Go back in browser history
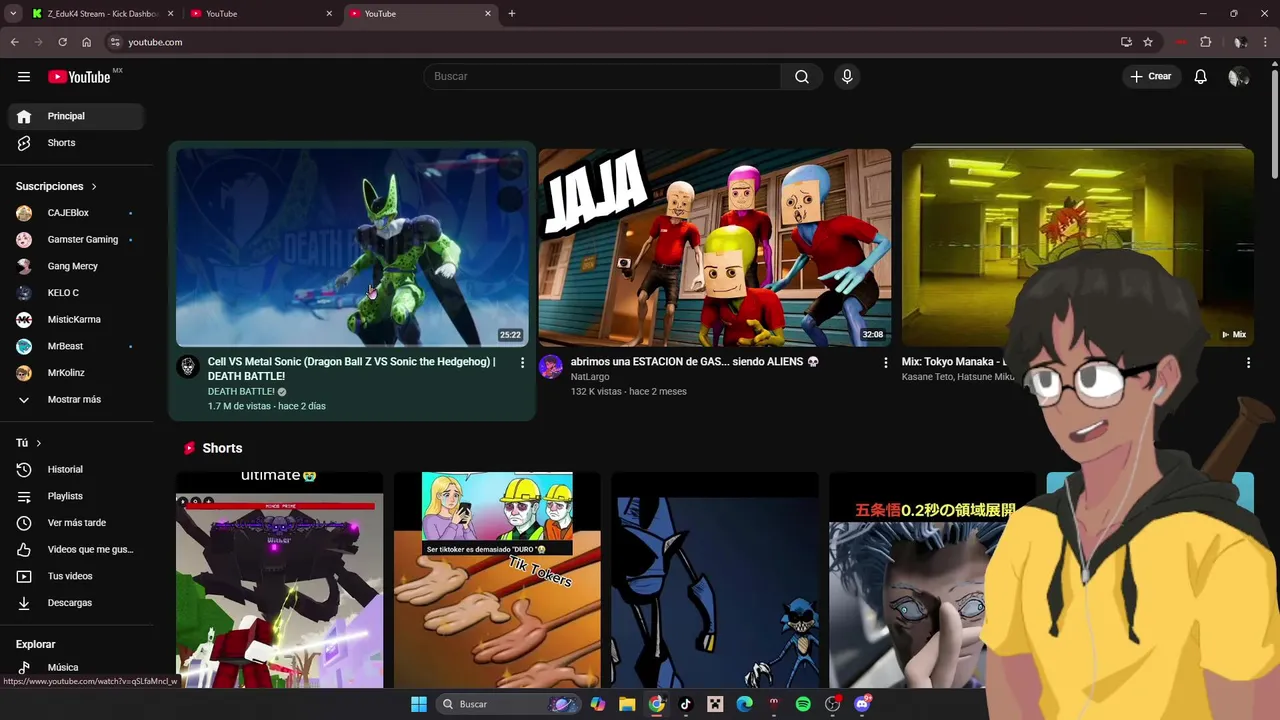 click(x=15, y=42)
